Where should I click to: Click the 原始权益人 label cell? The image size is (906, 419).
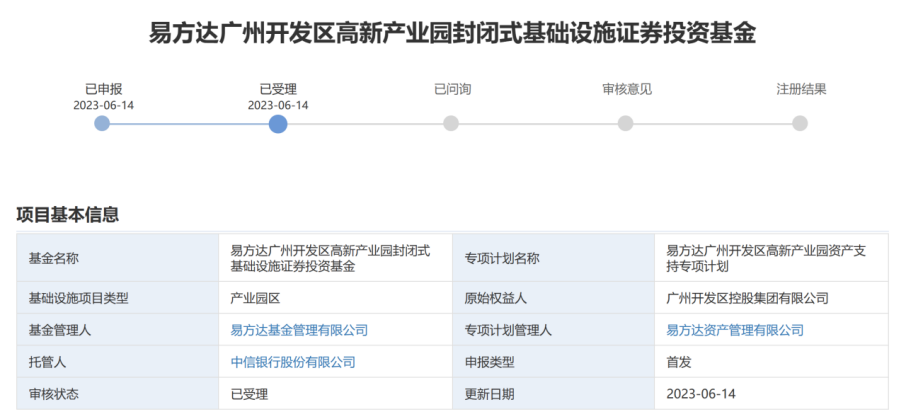click(x=554, y=298)
